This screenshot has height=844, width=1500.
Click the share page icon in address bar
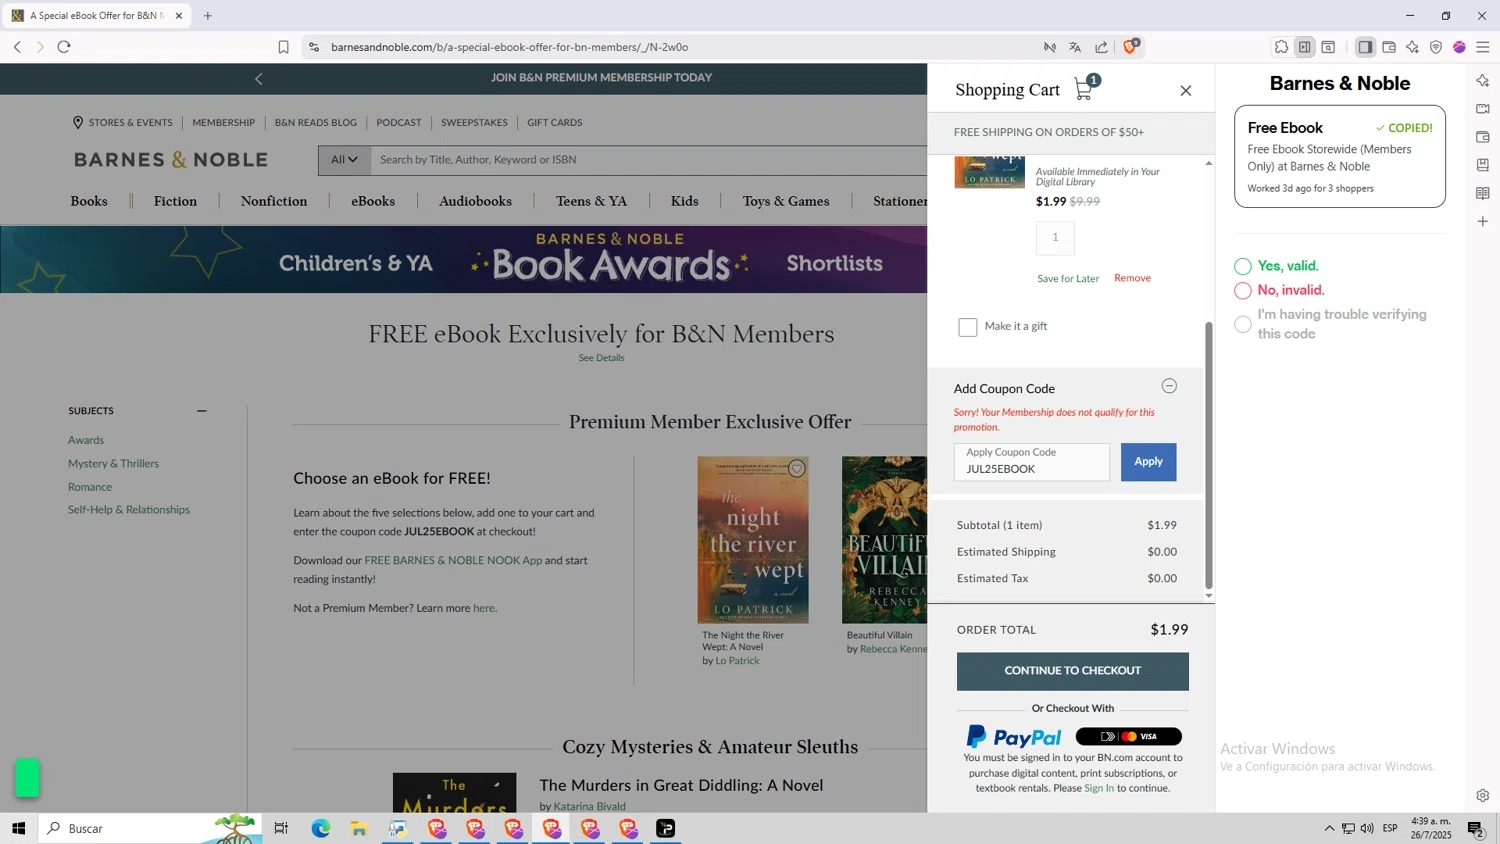click(x=1101, y=46)
